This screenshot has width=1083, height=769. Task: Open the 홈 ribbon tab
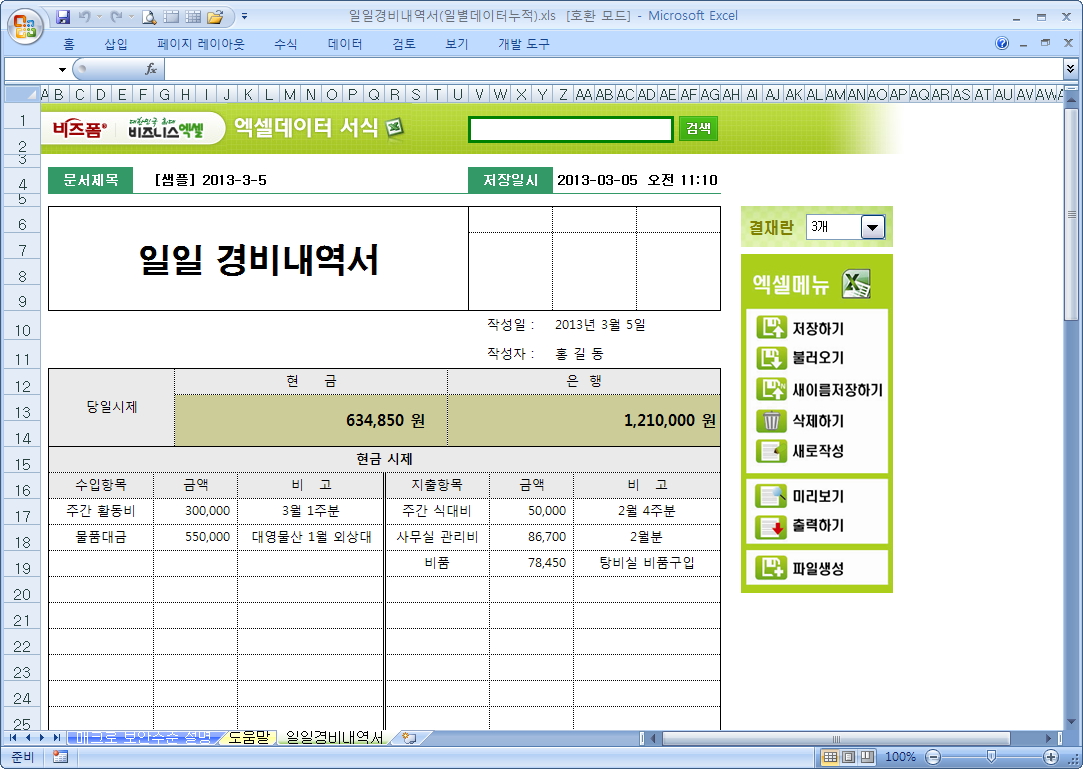69,44
